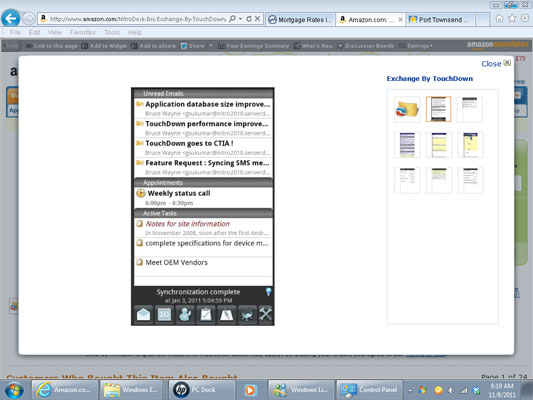Image resolution: width=533 pixels, height=400 pixels.
Task: Click the browser Forward arrow button
Action: pyautogui.click(x=29, y=19)
